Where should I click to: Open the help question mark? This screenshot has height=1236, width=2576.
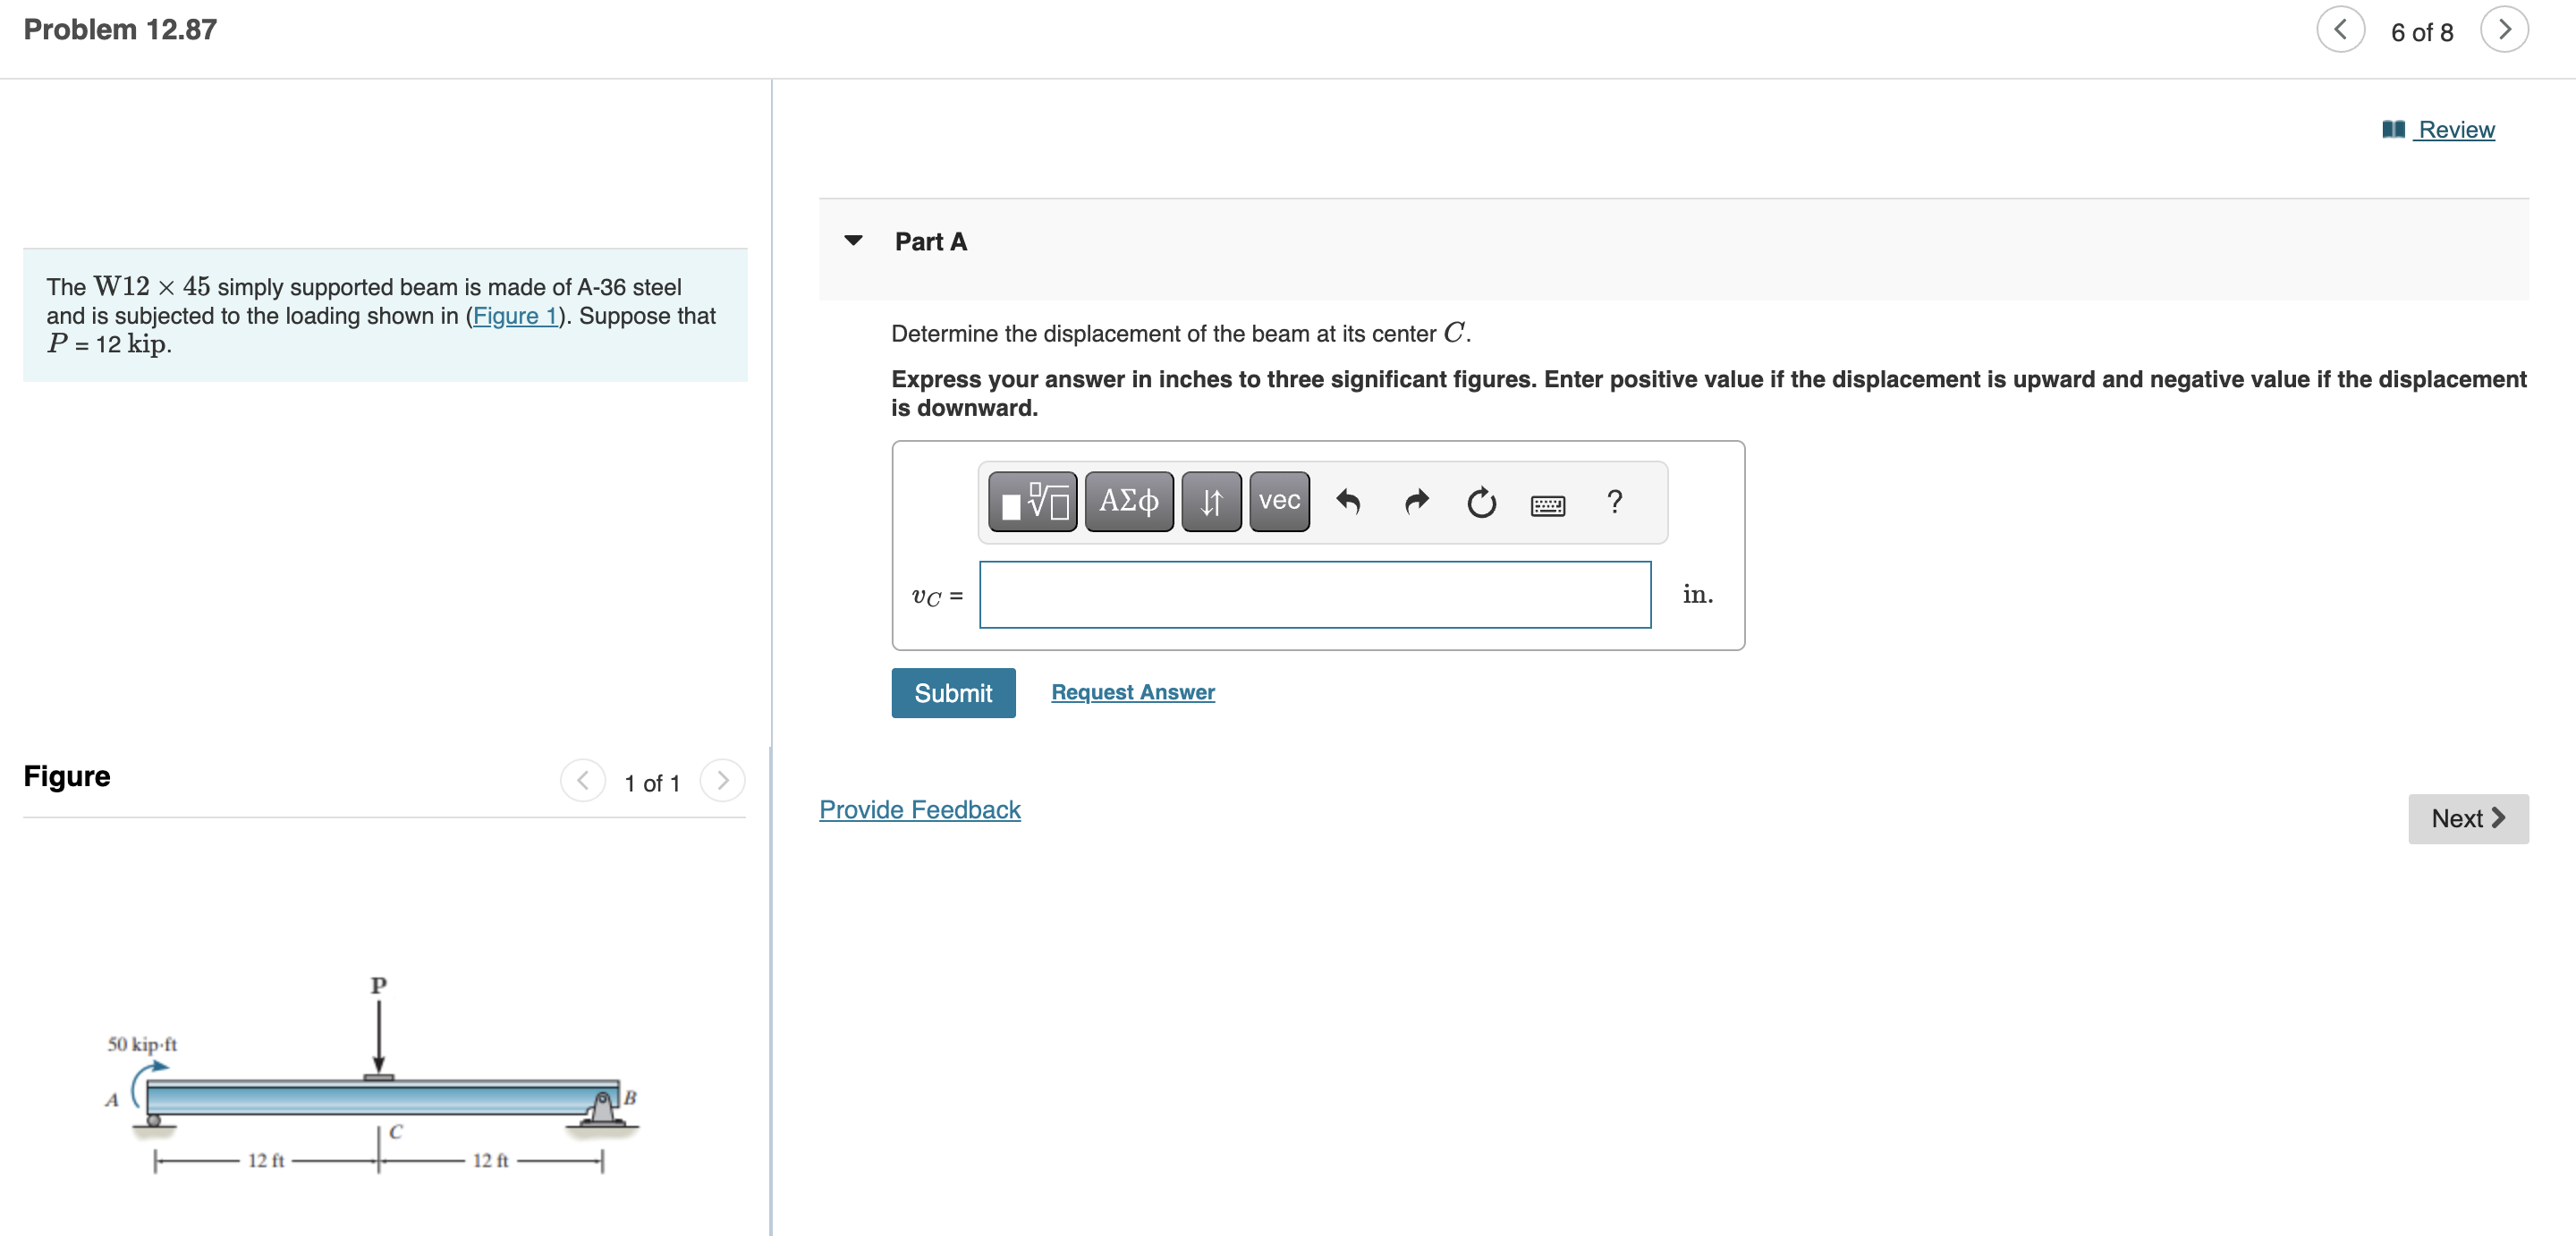1614,501
